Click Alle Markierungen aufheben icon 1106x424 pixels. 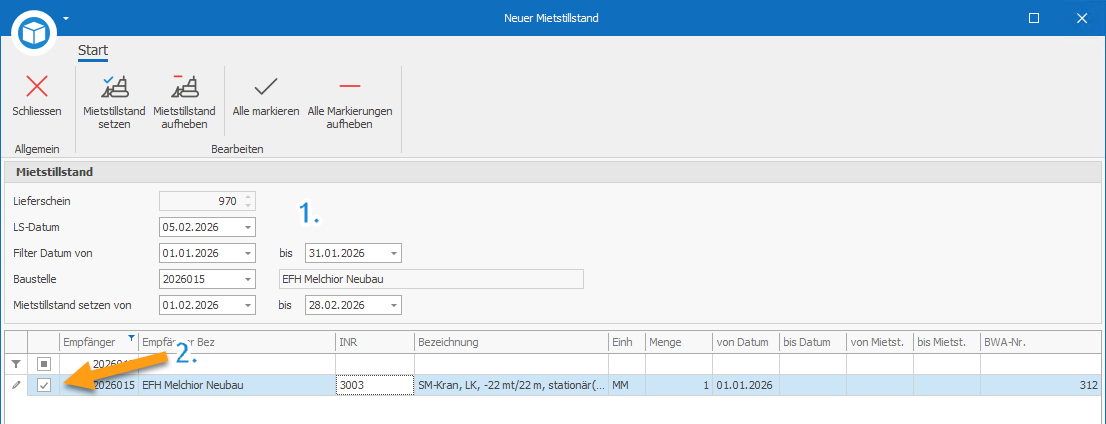click(x=350, y=86)
